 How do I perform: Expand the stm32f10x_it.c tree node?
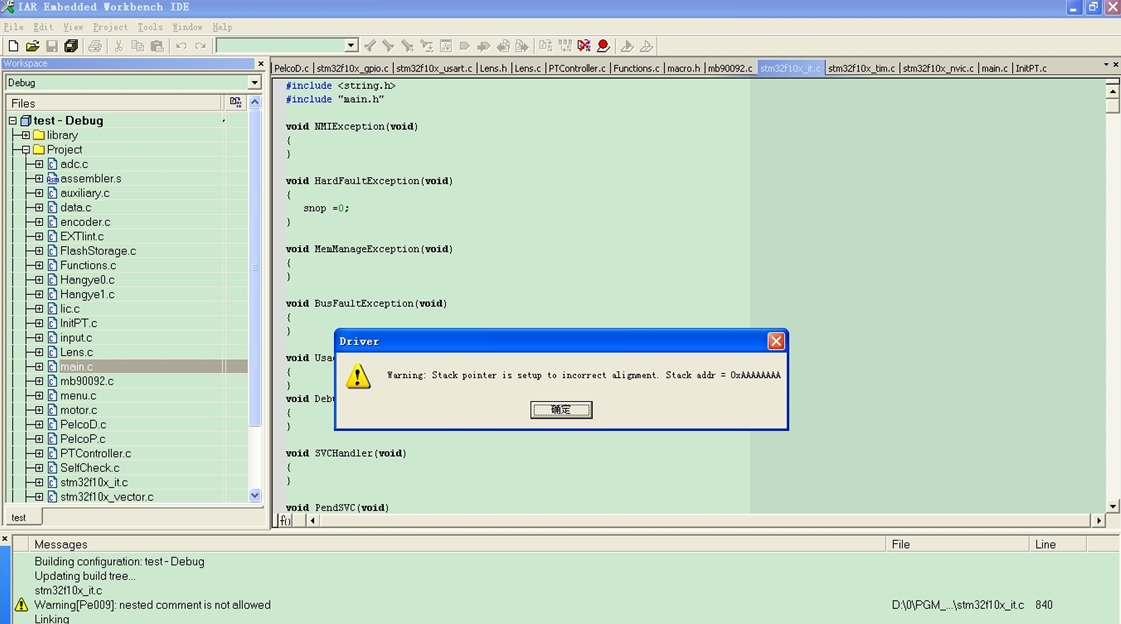tap(39, 482)
